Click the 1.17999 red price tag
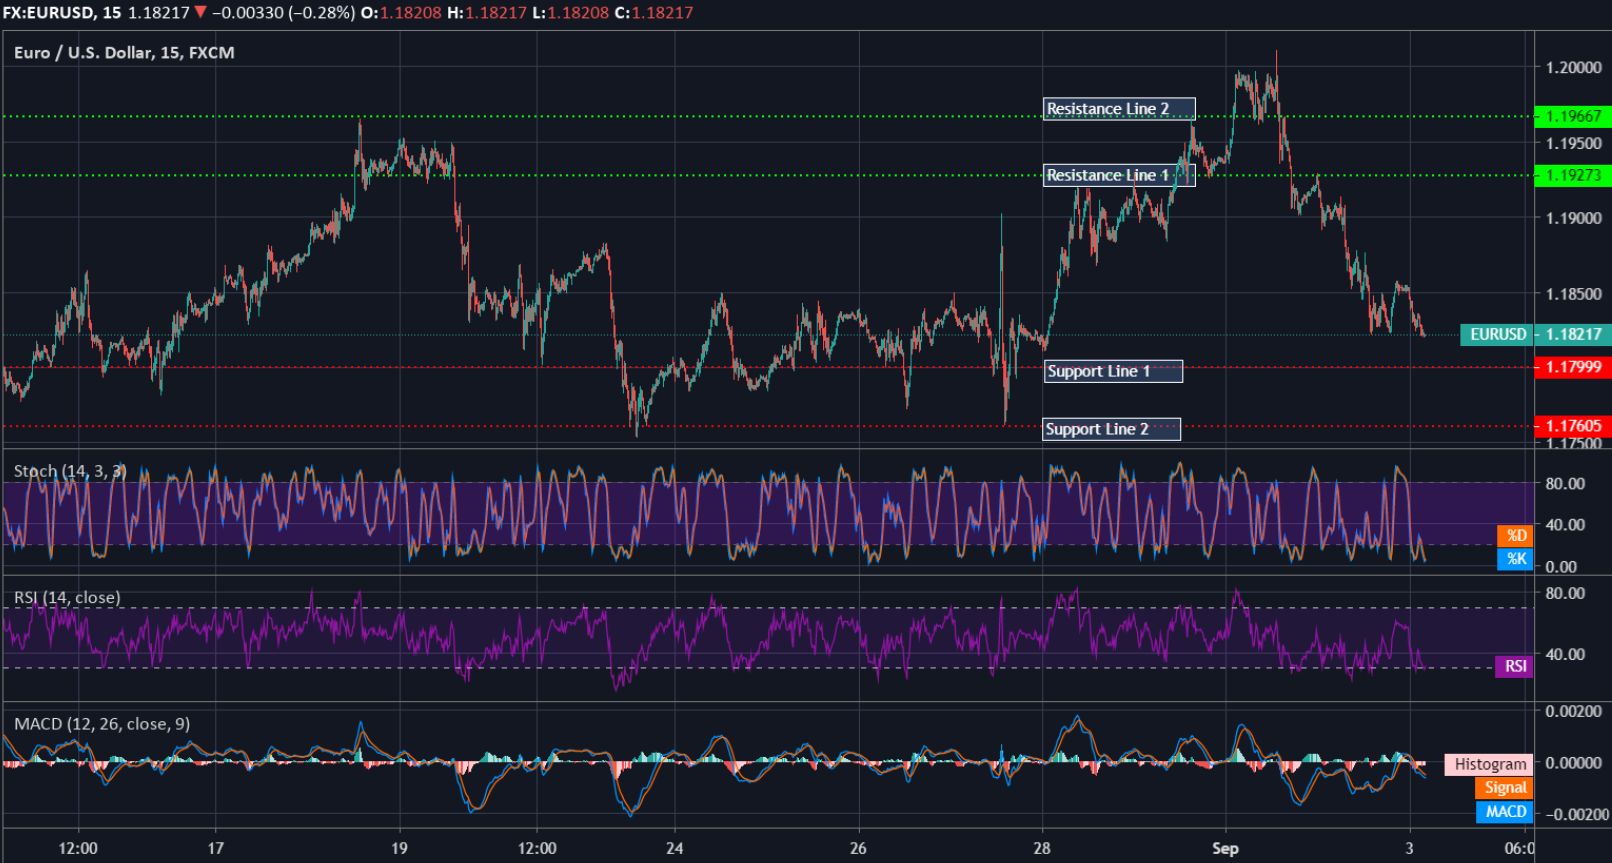Screen dimensions: 1612x863 pos(1572,367)
